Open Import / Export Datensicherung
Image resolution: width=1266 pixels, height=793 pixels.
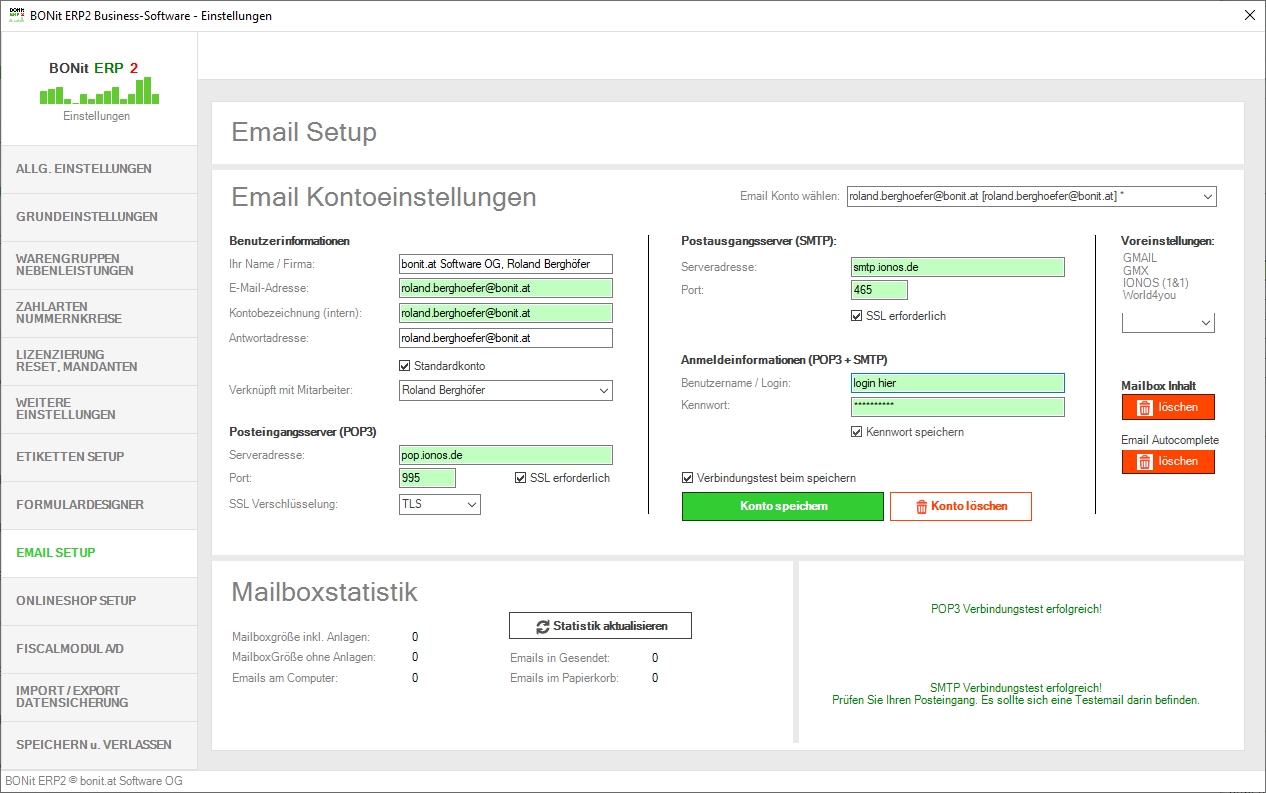[x=99, y=697]
